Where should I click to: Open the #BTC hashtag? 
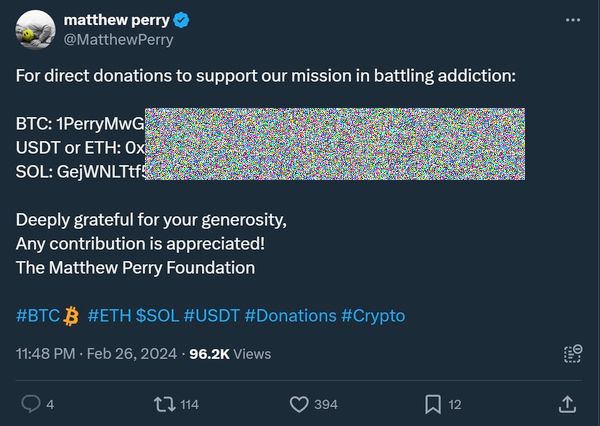point(38,316)
